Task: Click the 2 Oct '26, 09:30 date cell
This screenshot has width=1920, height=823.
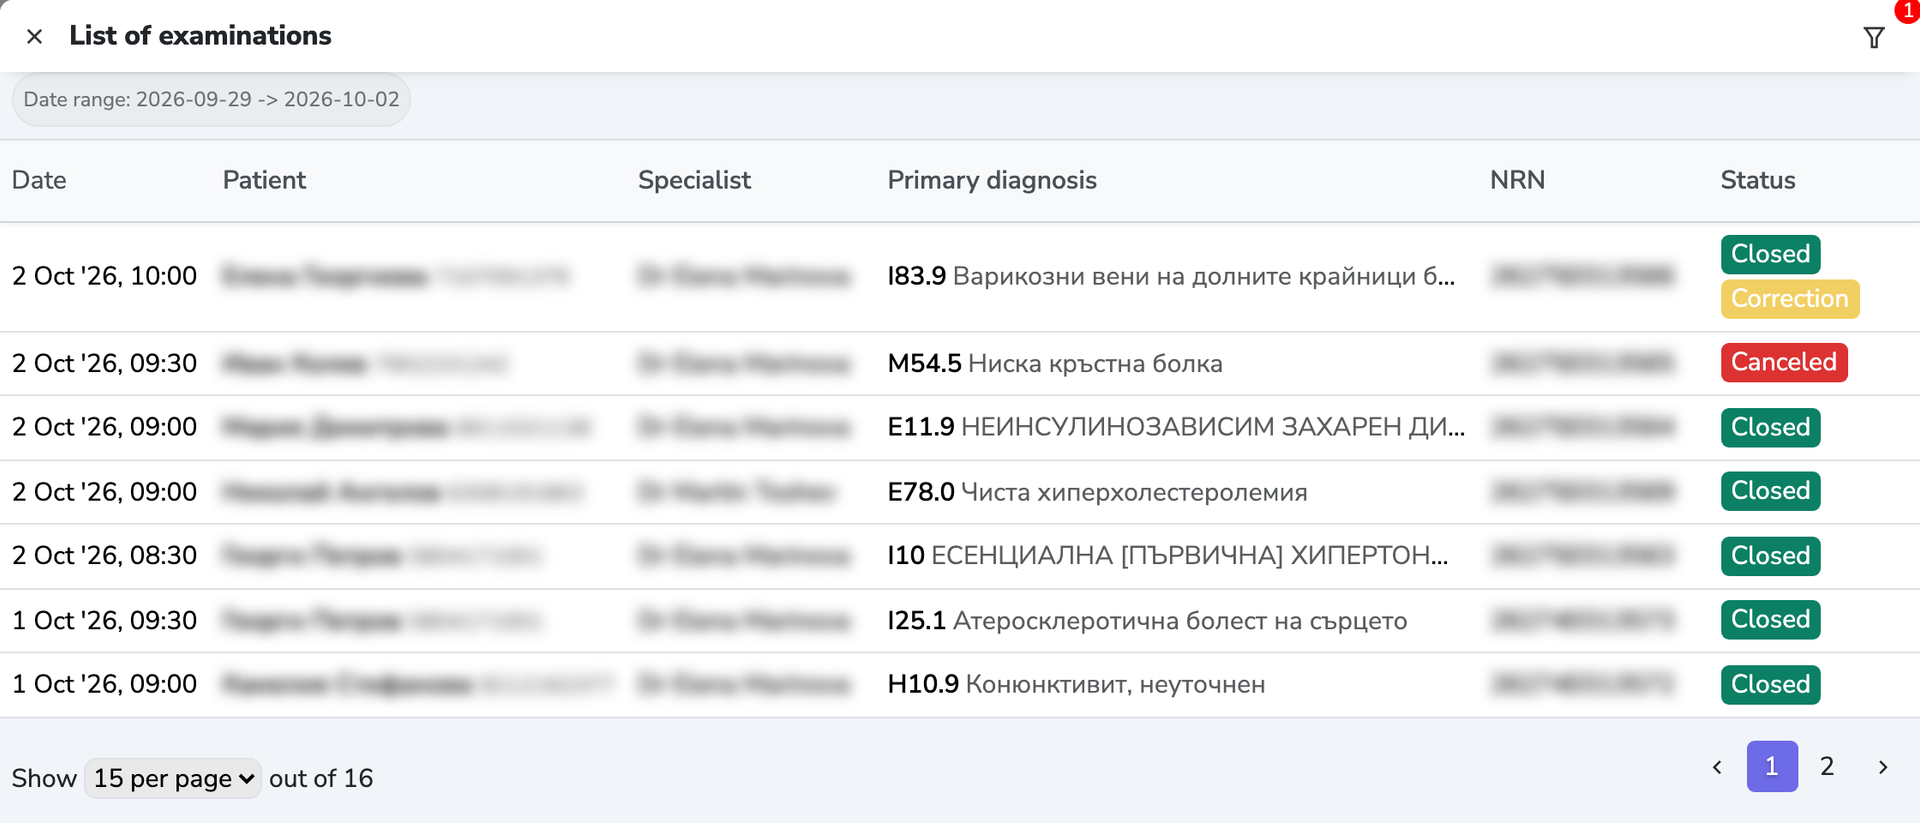Action: [104, 363]
